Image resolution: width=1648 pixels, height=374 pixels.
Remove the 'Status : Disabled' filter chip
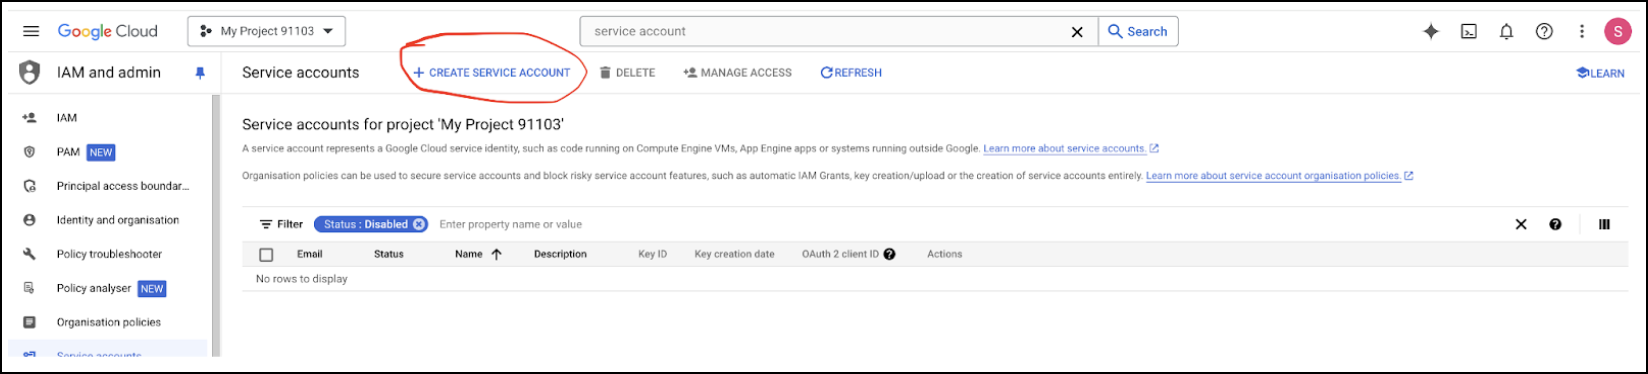pyautogui.click(x=420, y=224)
